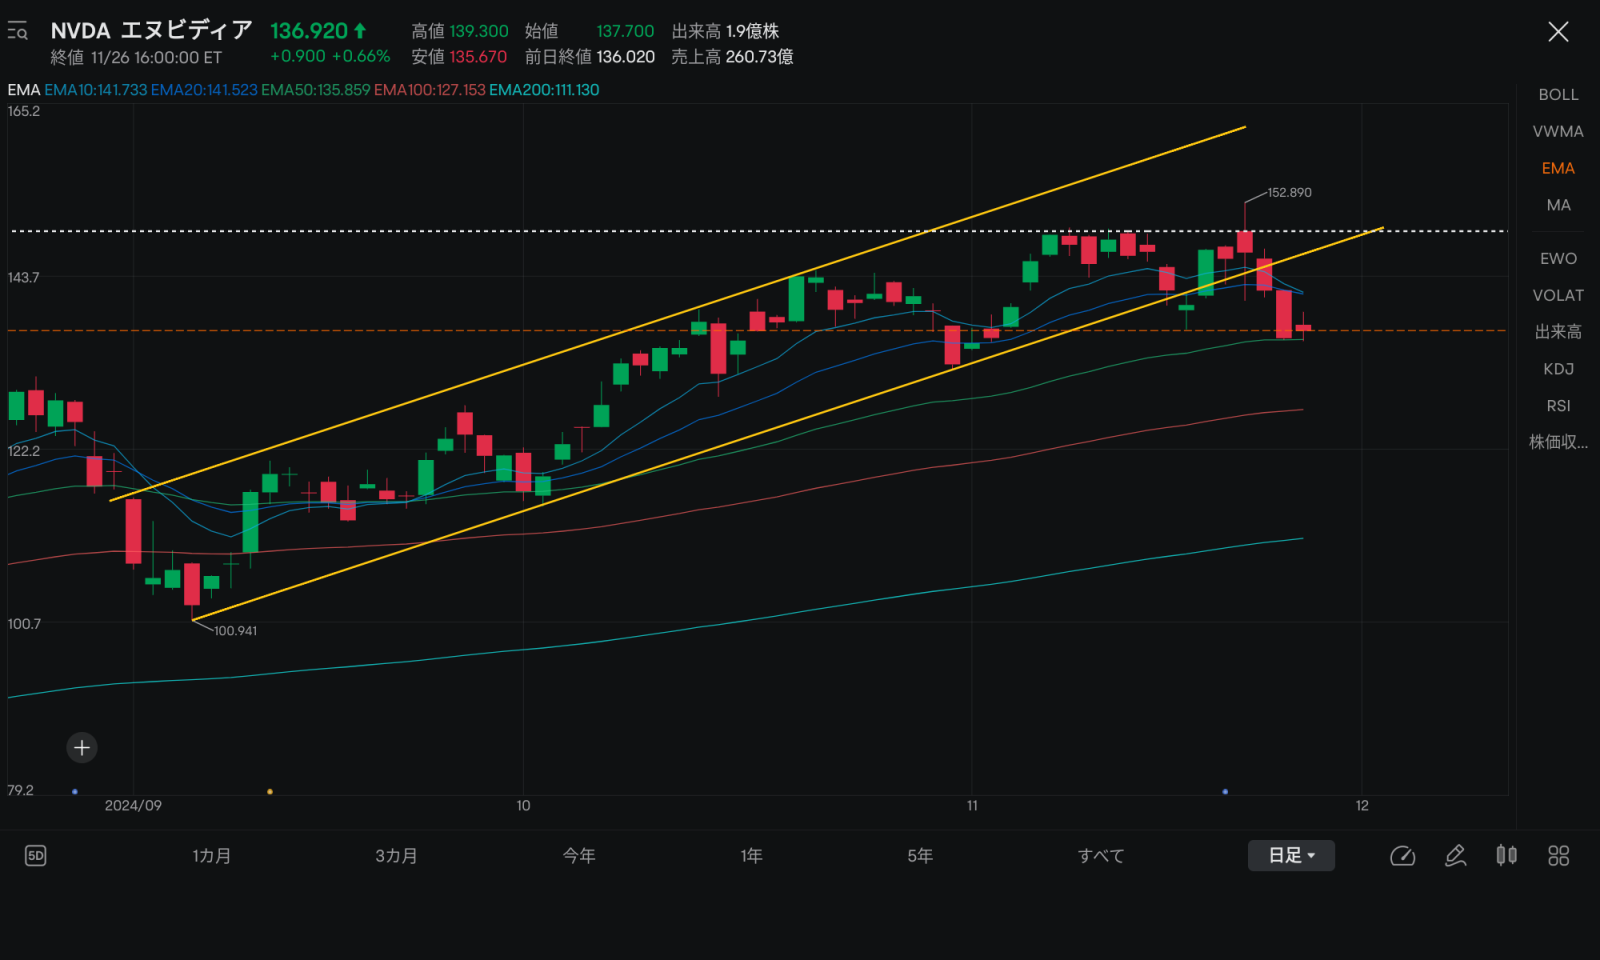The image size is (1600, 960).
Task: Enable the VWMA indicator
Action: click(1558, 132)
